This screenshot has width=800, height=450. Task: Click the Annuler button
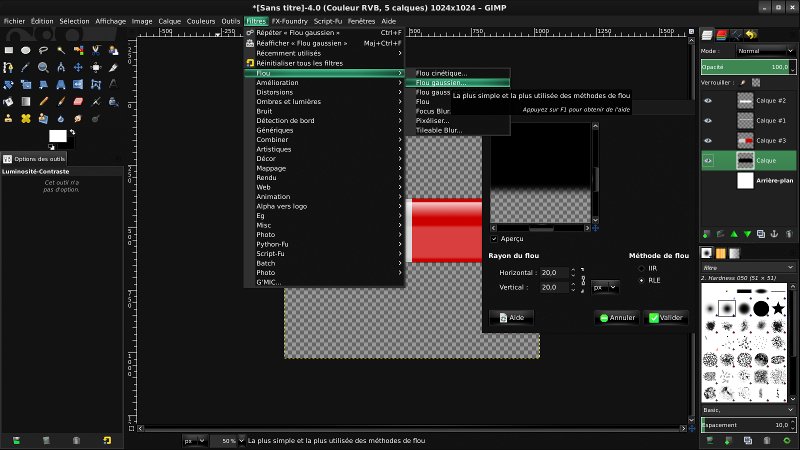click(617, 318)
